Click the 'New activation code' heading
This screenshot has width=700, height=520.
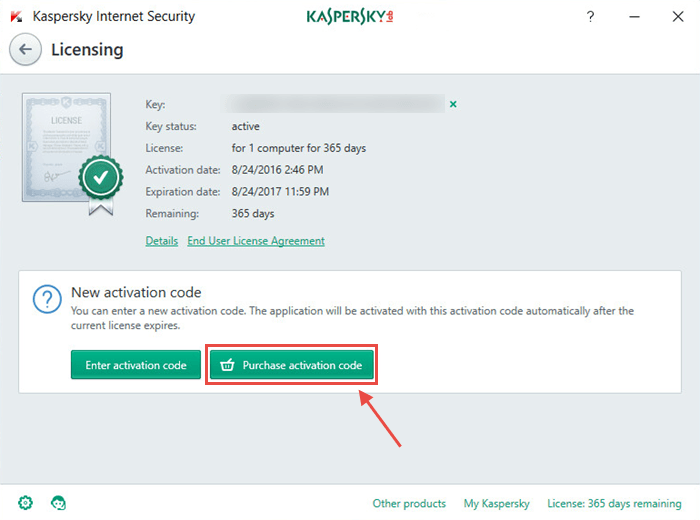pyautogui.click(x=136, y=292)
